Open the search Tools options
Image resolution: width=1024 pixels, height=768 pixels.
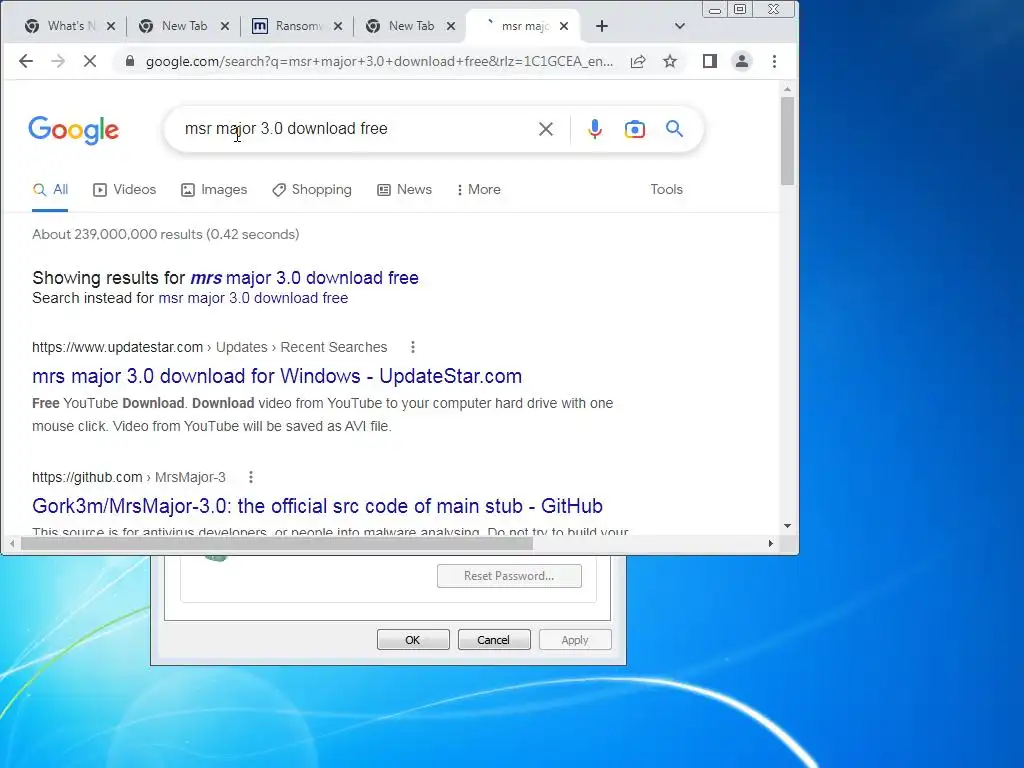[x=666, y=189]
